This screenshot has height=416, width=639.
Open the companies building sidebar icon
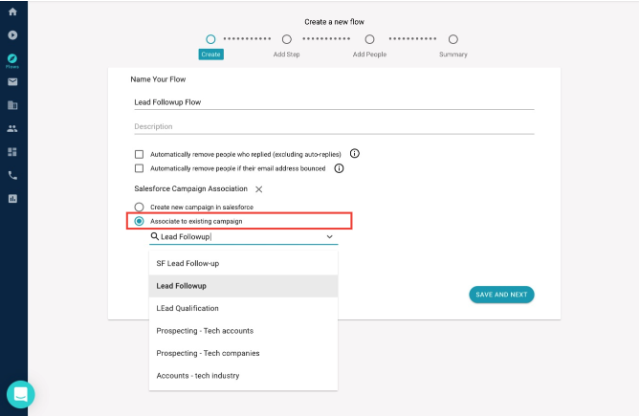tap(13, 105)
